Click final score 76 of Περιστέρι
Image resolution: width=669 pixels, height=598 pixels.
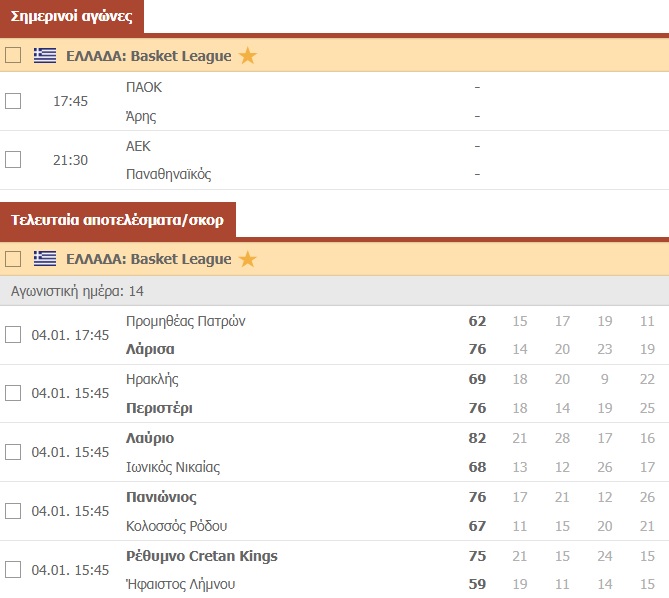(477, 408)
